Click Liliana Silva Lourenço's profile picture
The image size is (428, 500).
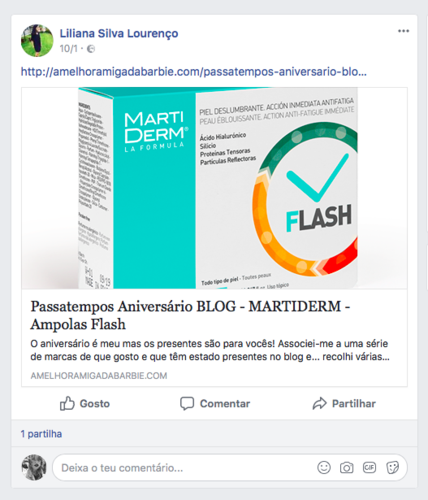point(37,40)
